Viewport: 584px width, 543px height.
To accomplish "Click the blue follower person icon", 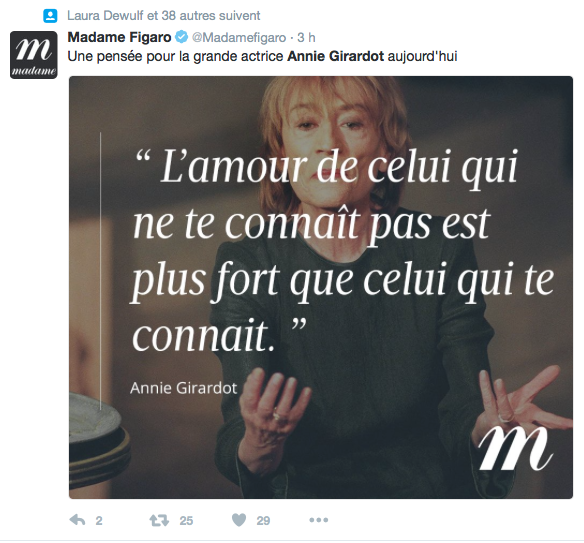I will (50, 16).
